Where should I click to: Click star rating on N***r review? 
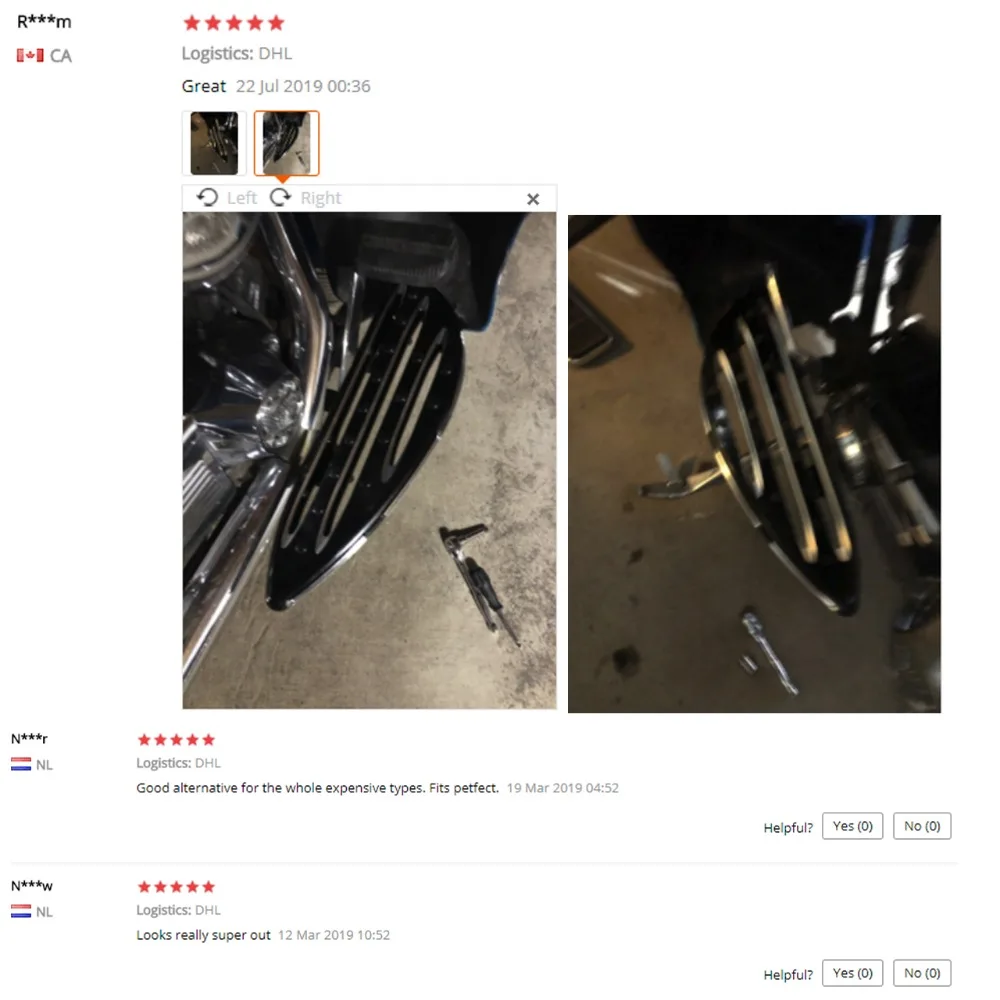coord(177,740)
